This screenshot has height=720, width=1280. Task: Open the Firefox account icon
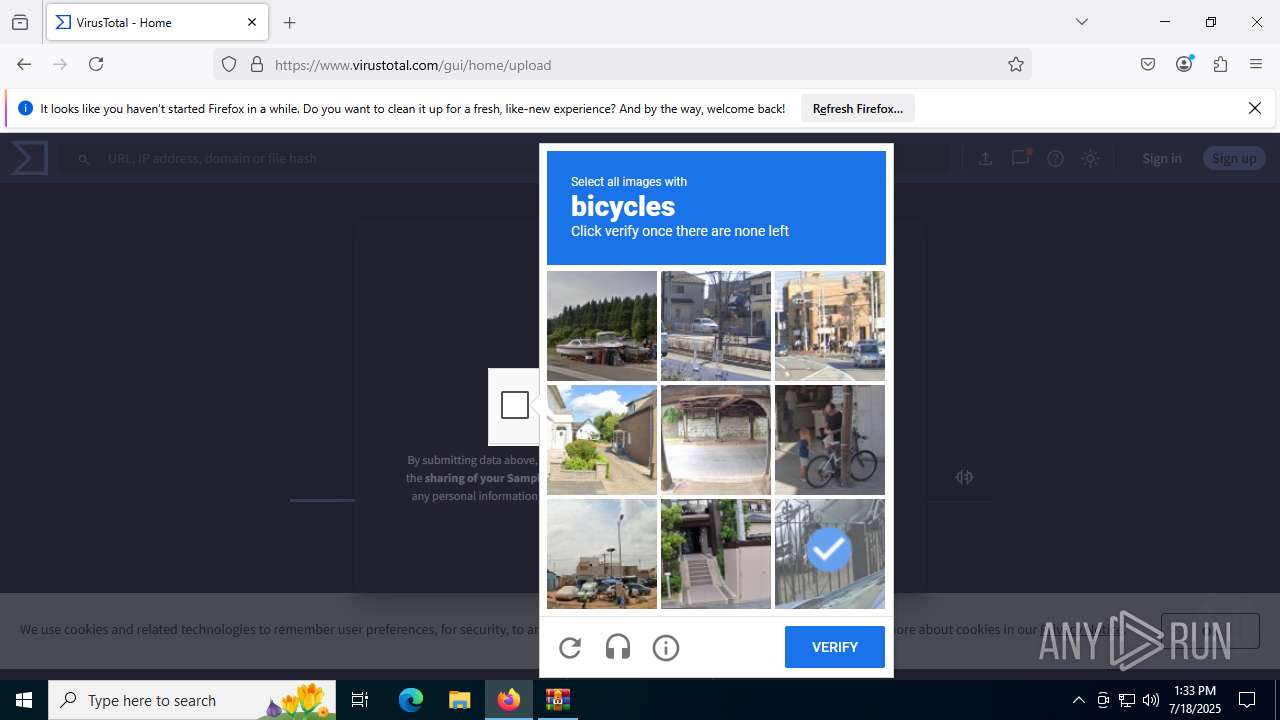pos(1184,64)
